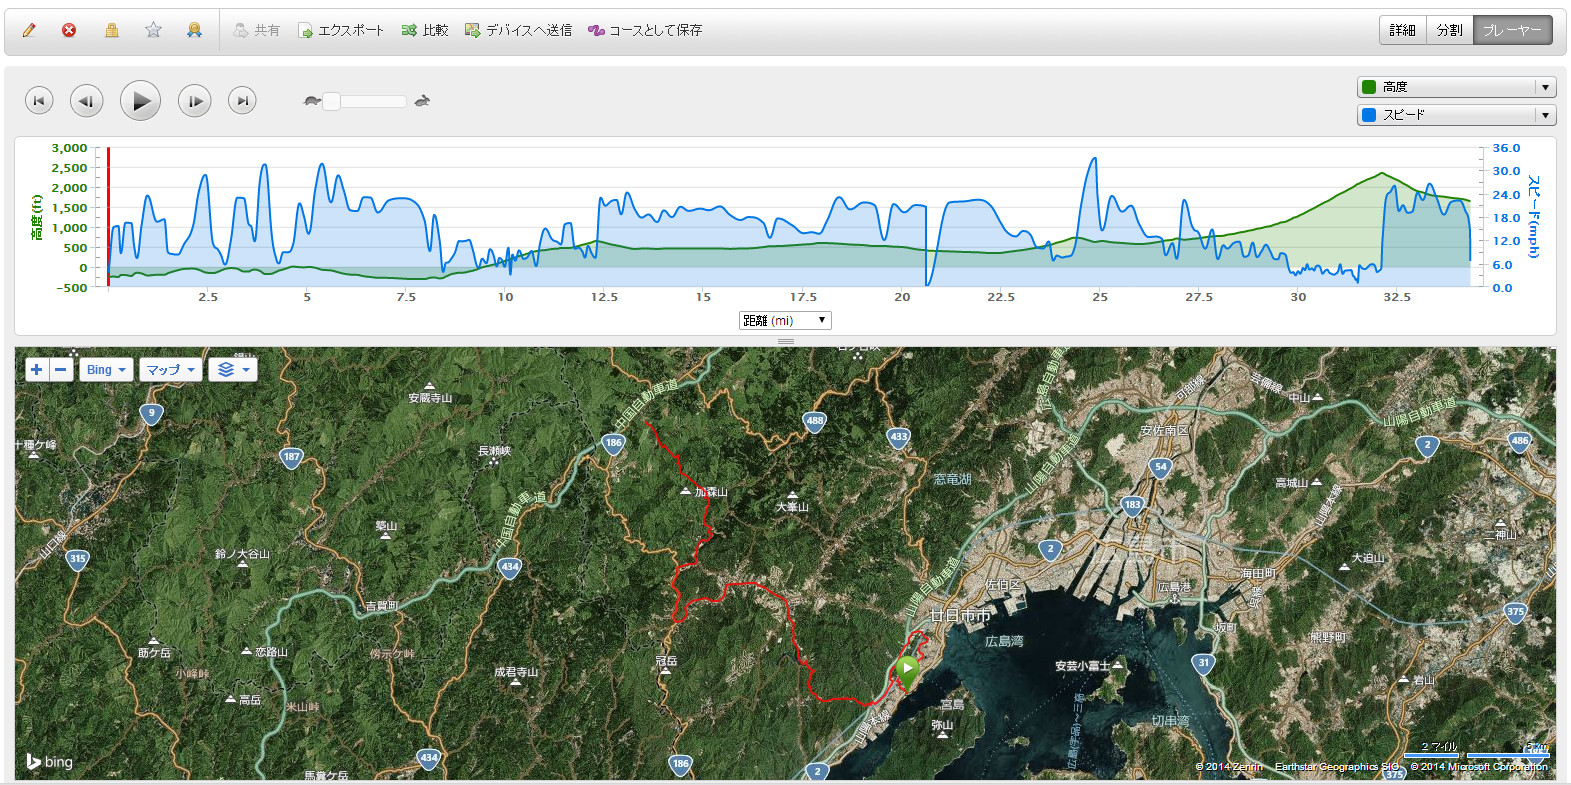Zoom in the map with plus button
The height and width of the screenshot is (785, 1571).
click(37, 369)
